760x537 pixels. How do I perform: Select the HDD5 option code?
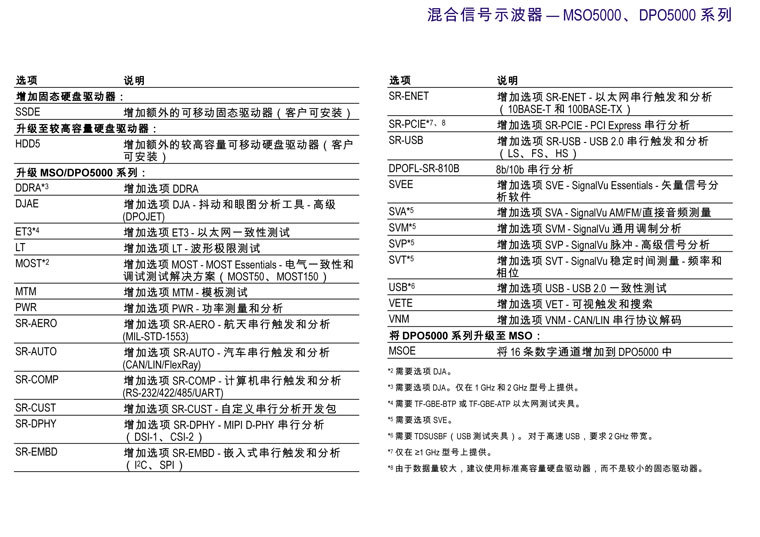28,144
